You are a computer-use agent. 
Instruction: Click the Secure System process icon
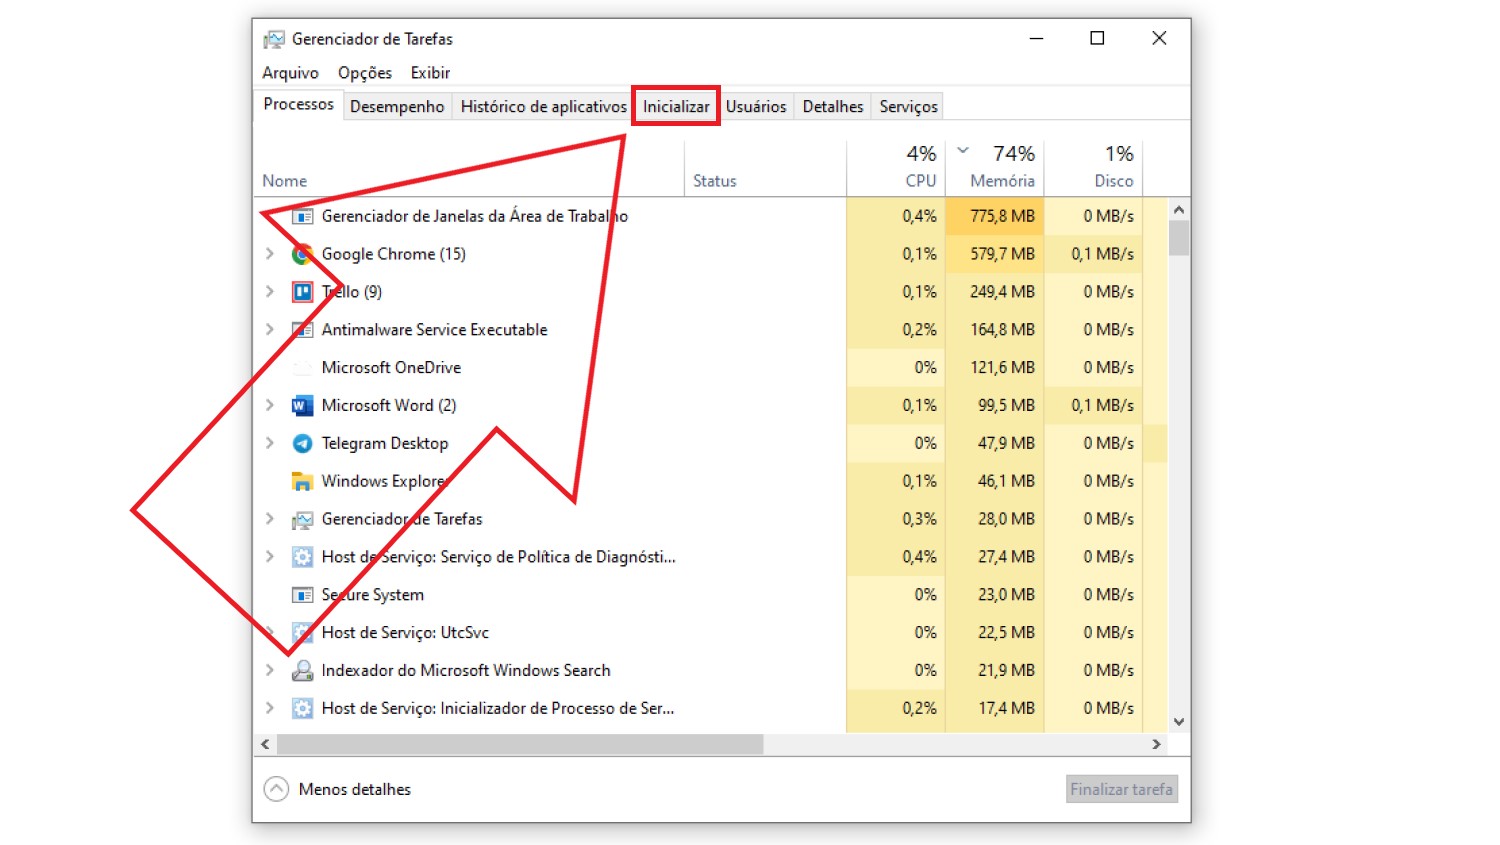coord(302,595)
